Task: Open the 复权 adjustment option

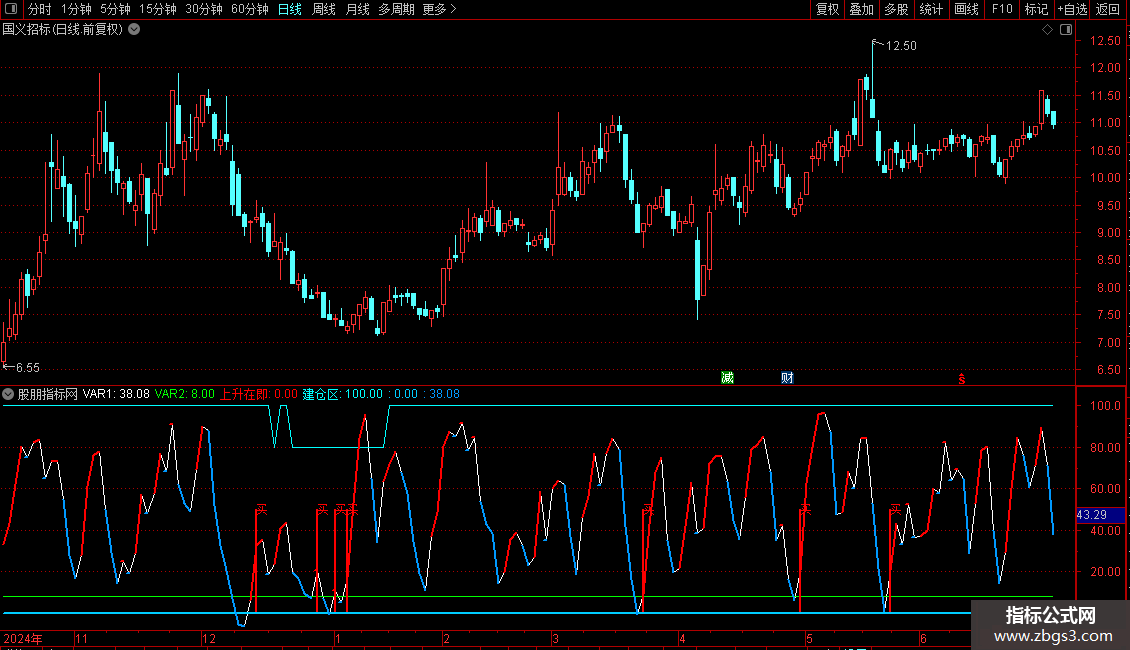Action: [827, 9]
